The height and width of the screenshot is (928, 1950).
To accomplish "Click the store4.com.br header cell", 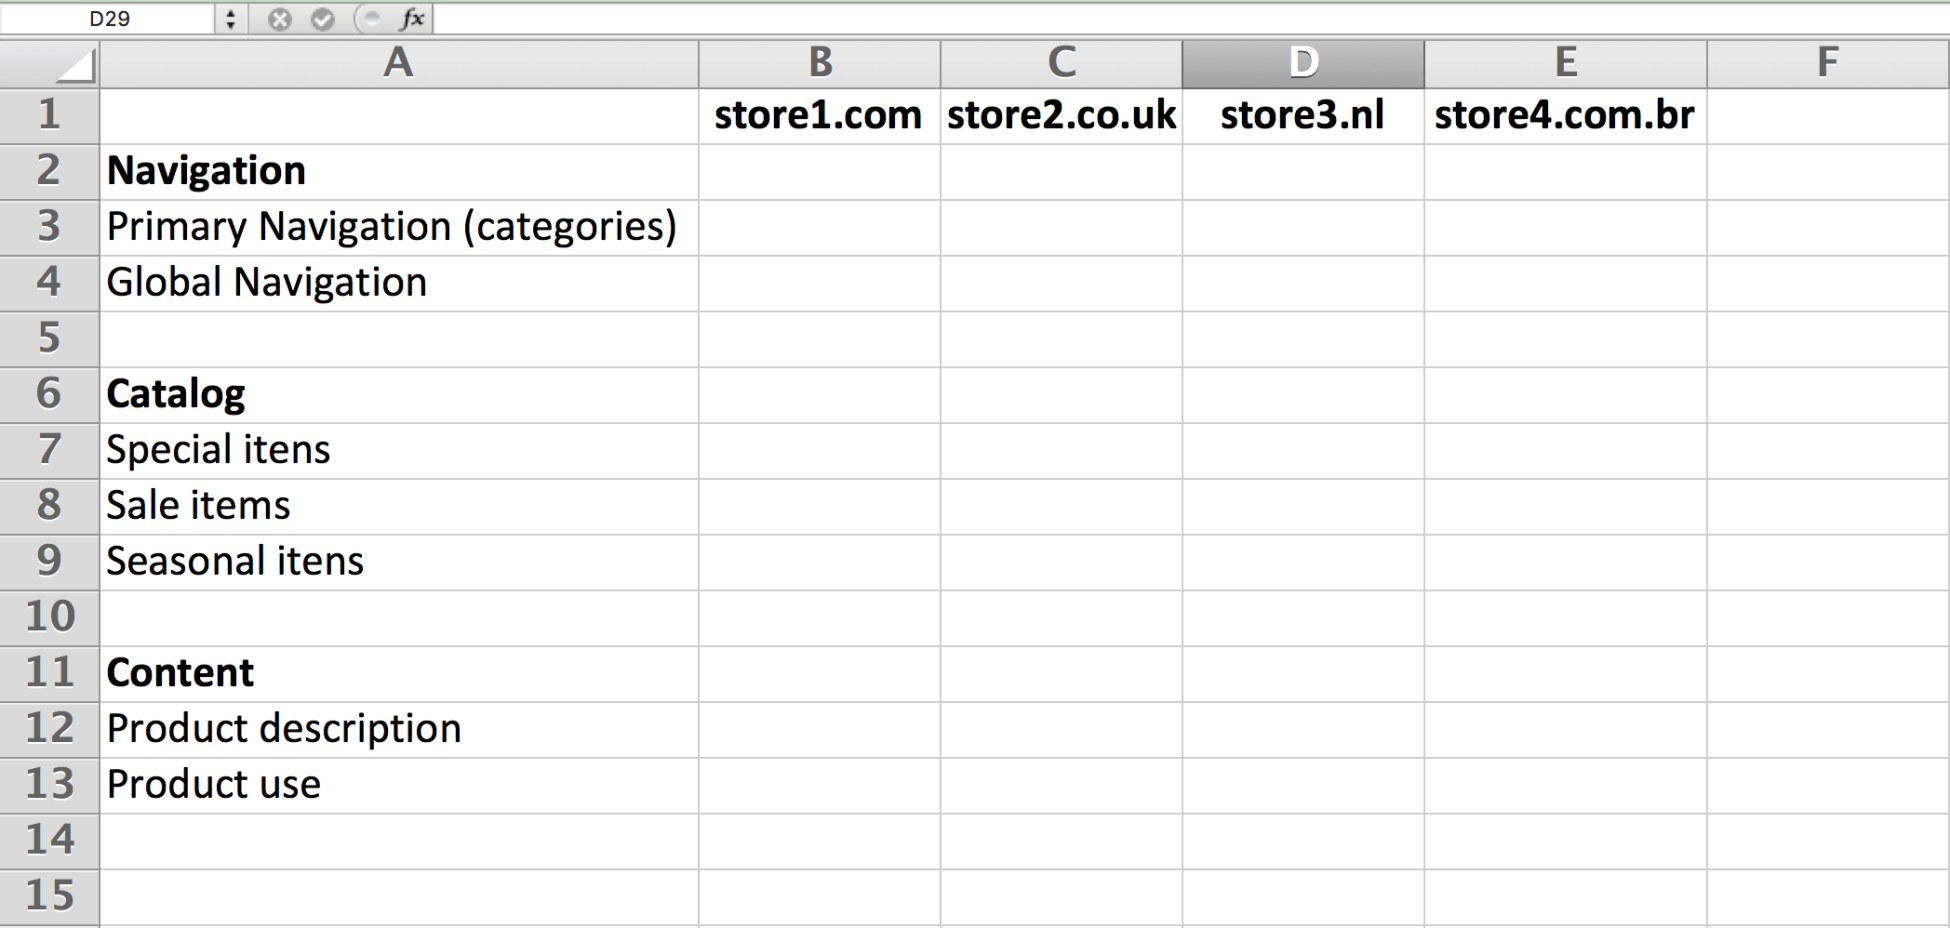I will tap(1564, 116).
